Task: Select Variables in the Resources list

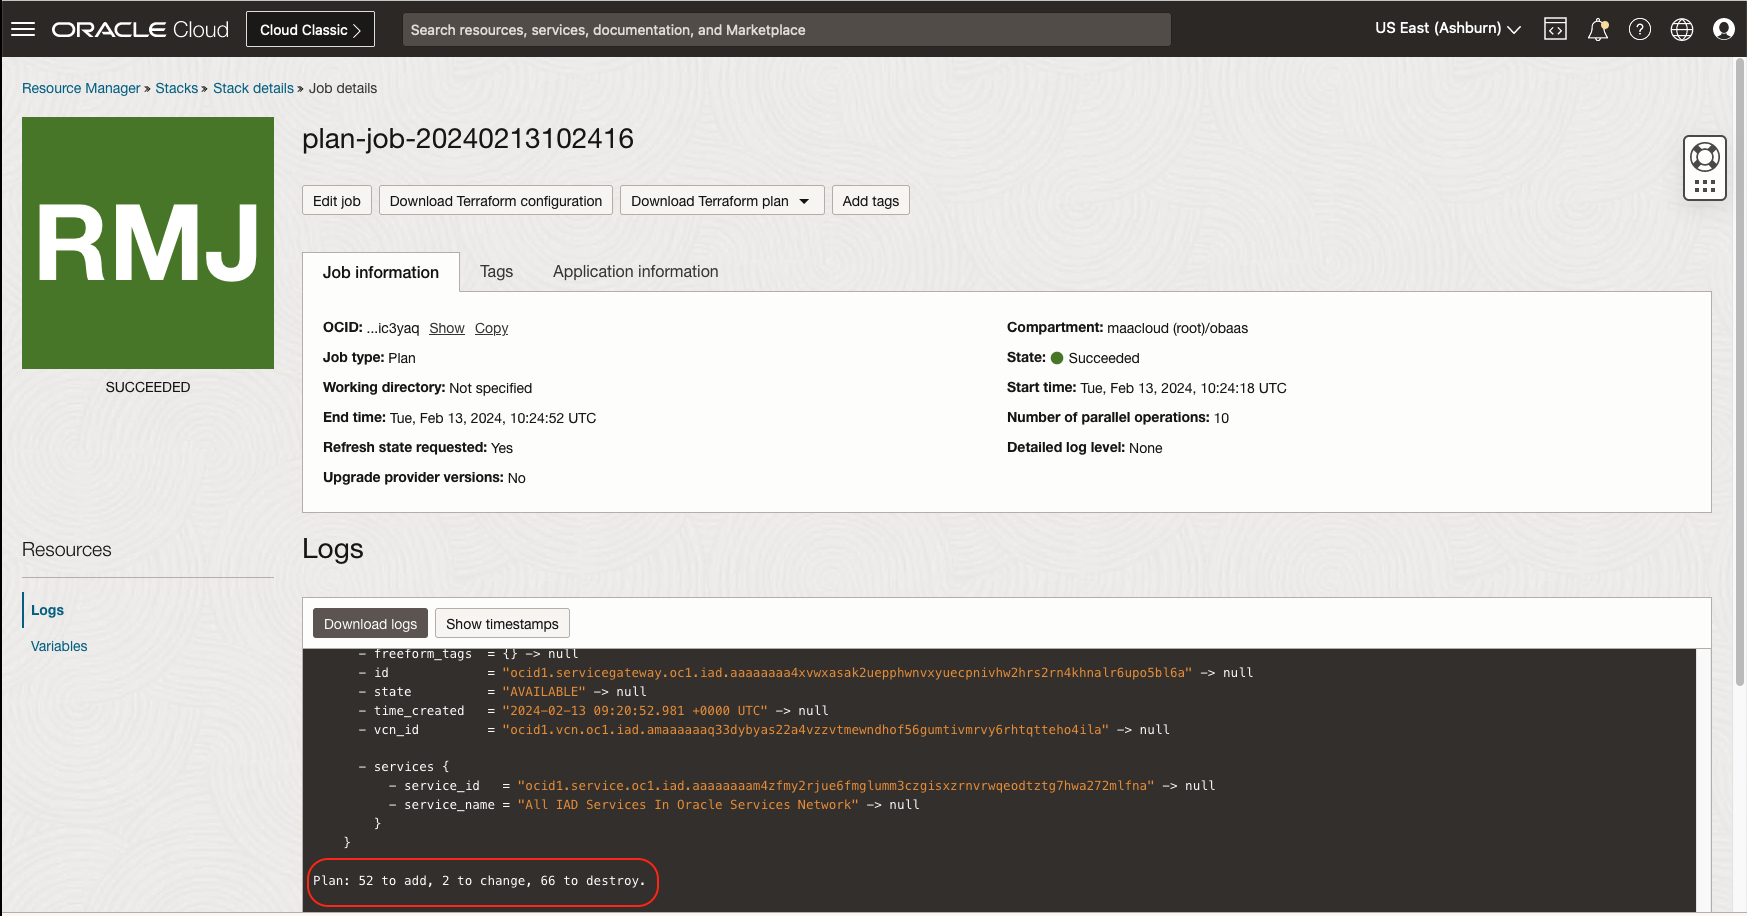Action: [59, 646]
